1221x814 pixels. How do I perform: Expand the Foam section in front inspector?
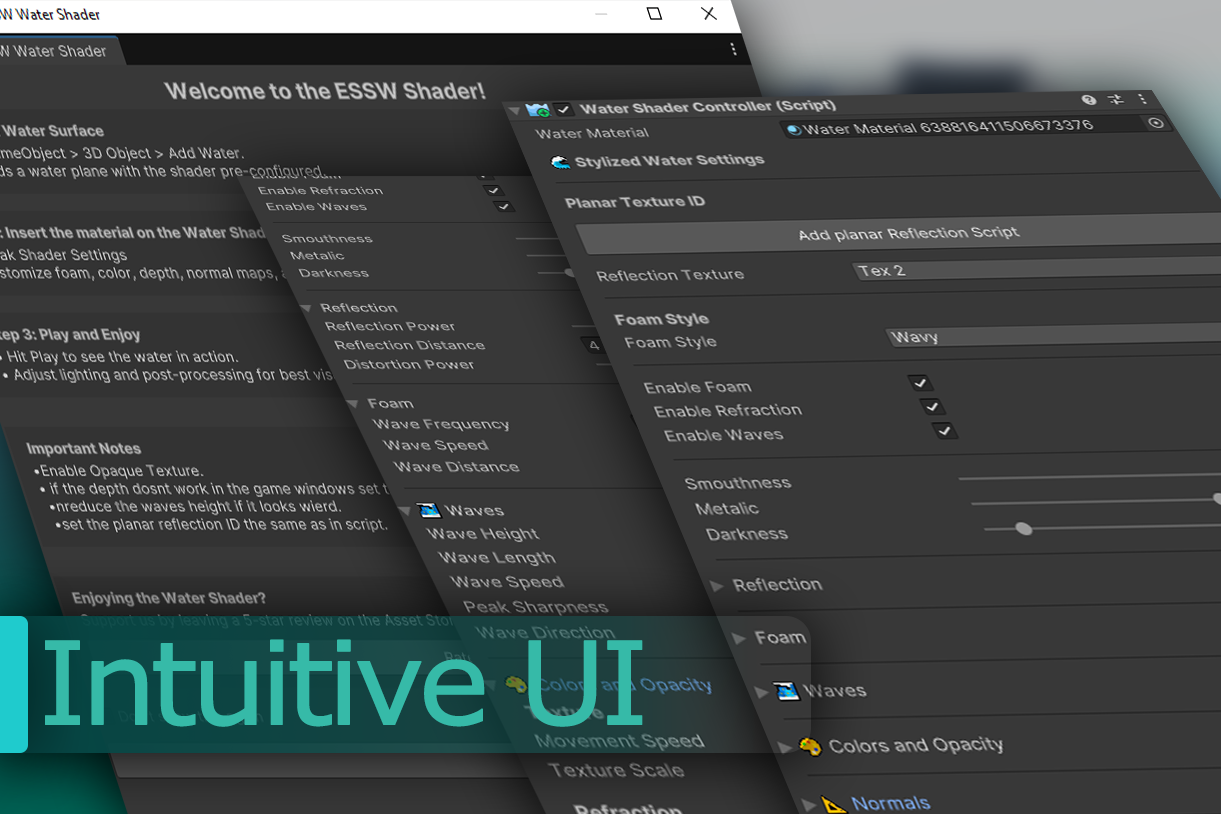pyautogui.click(x=738, y=638)
